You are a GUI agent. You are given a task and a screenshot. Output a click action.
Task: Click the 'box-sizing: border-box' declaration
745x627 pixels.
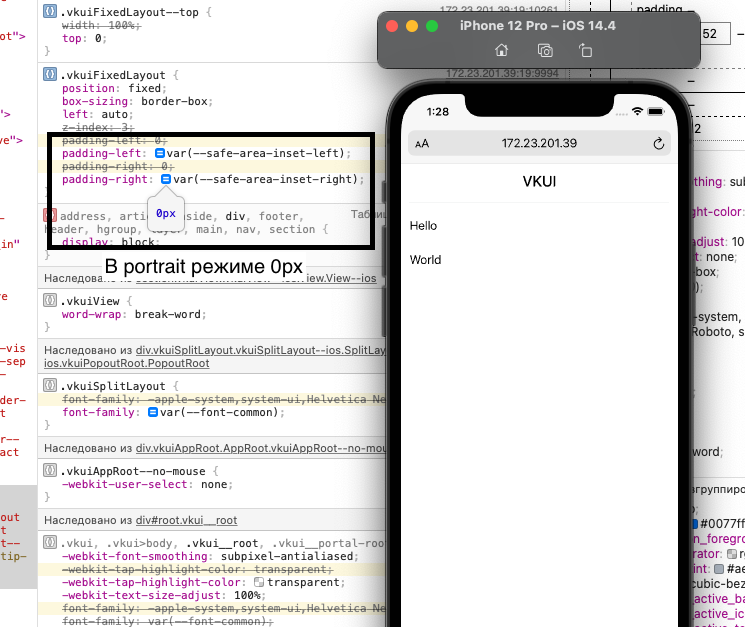(137, 101)
